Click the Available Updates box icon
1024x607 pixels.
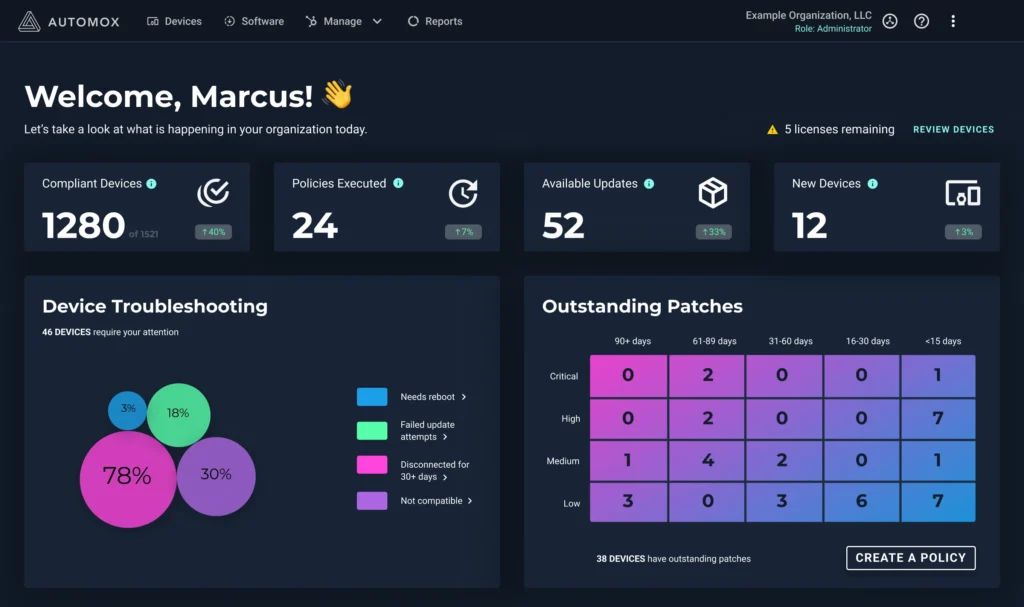[x=712, y=193]
